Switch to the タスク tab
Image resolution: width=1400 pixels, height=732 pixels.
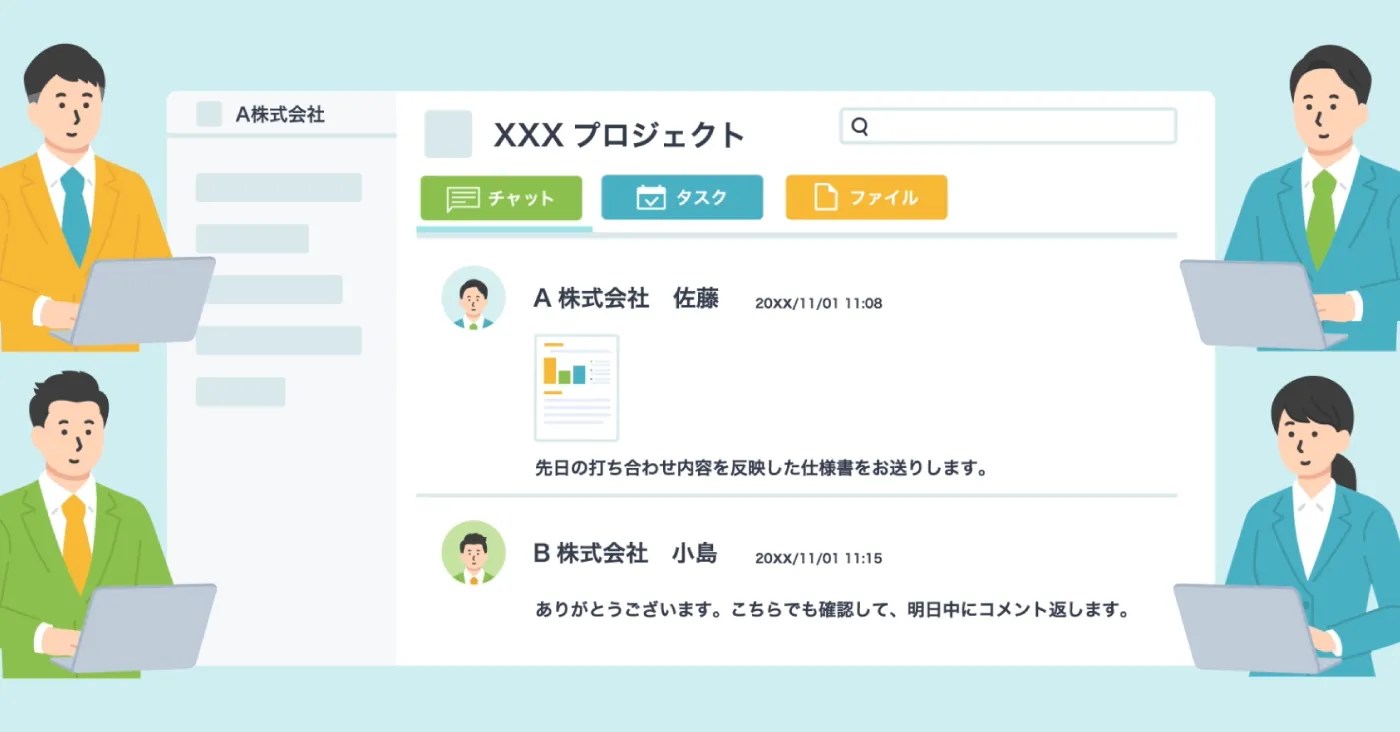[x=682, y=197]
